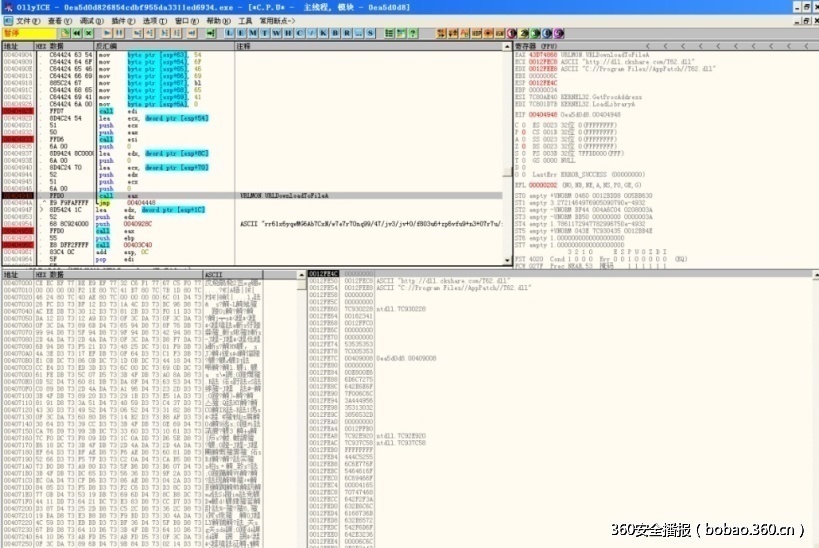
Task: Show Handles window with H button
Action: tap(288, 33)
